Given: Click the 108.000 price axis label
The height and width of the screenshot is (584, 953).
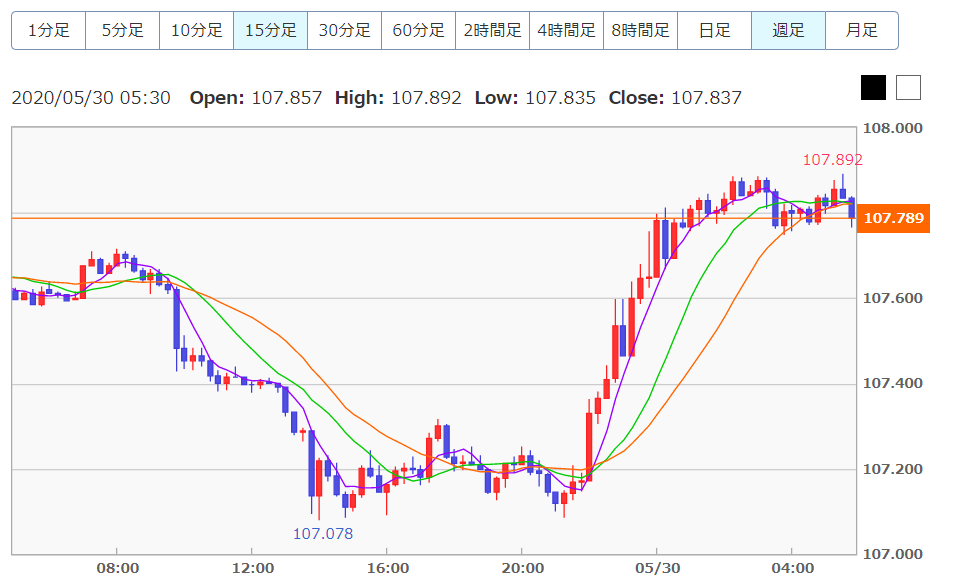Looking at the screenshot, I should [893, 128].
